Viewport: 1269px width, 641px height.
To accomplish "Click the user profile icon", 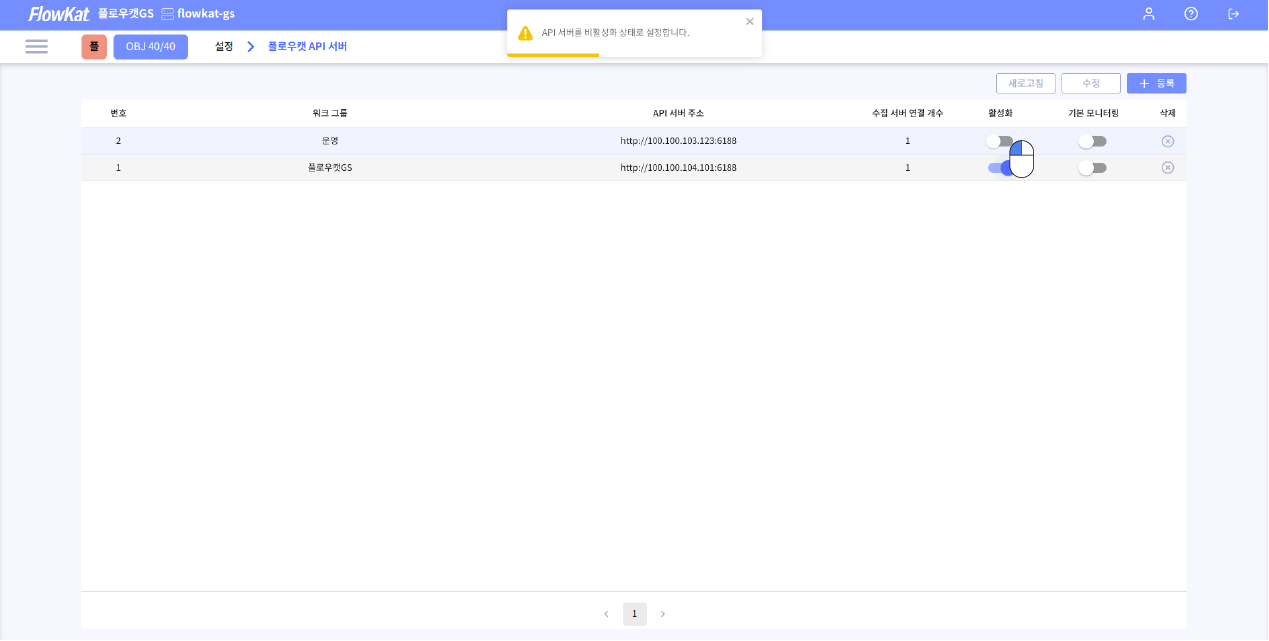I will point(1148,14).
